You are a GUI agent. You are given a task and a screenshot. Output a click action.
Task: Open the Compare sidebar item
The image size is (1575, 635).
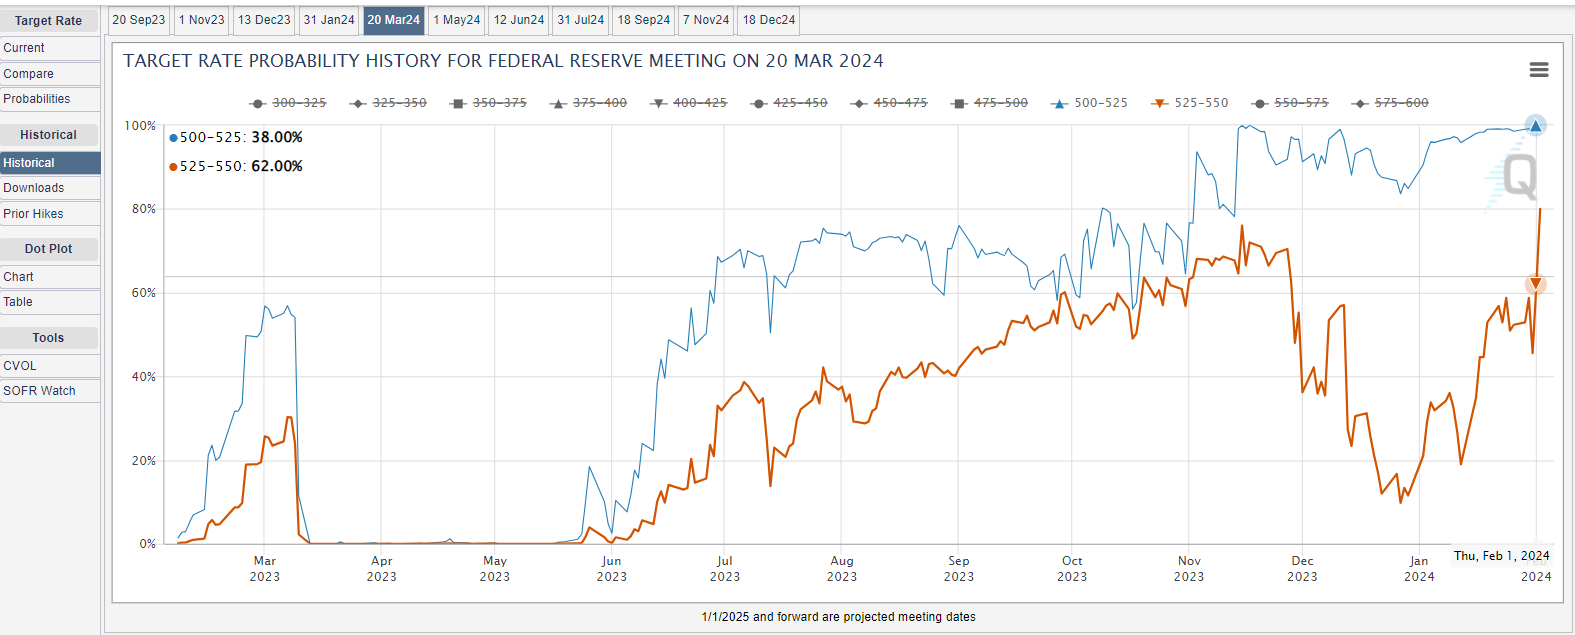point(28,74)
